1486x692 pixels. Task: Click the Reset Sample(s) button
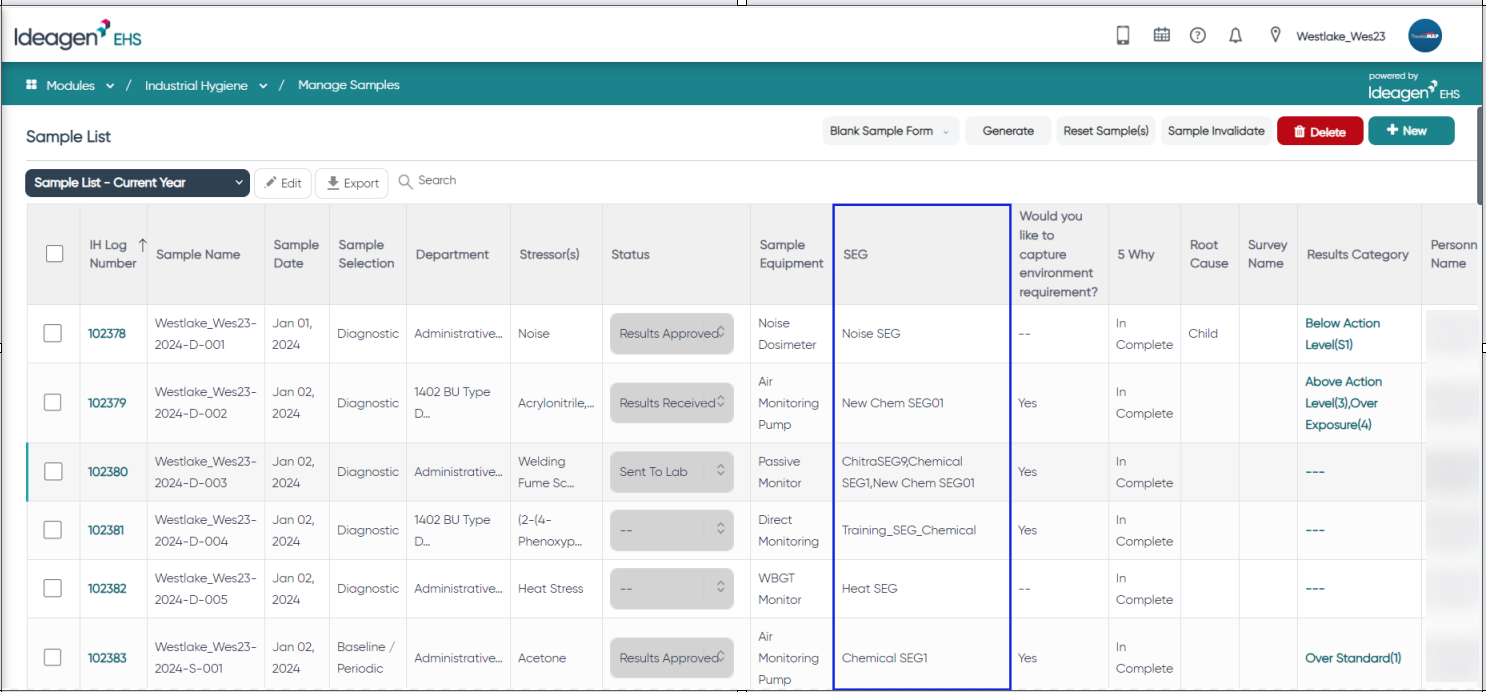coord(1106,131)
